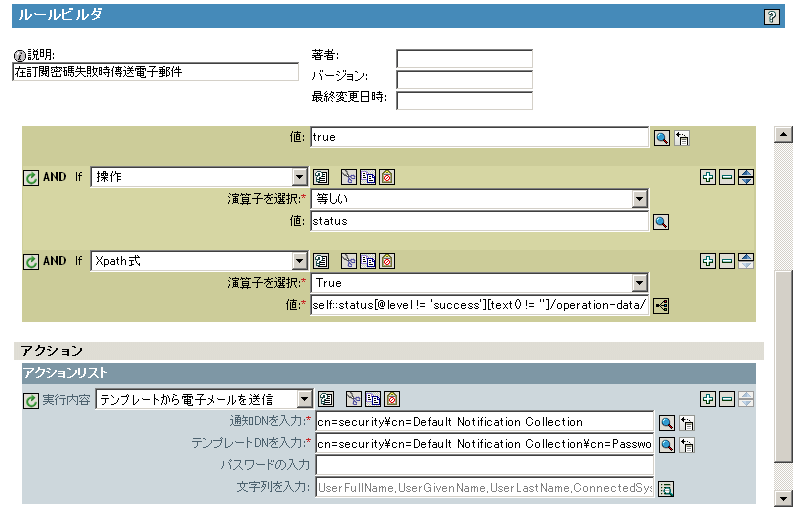The width and height of the screenshot is (793, 507).
Task: Click the vertical scrollbar thumb
Action: [783, 367]
